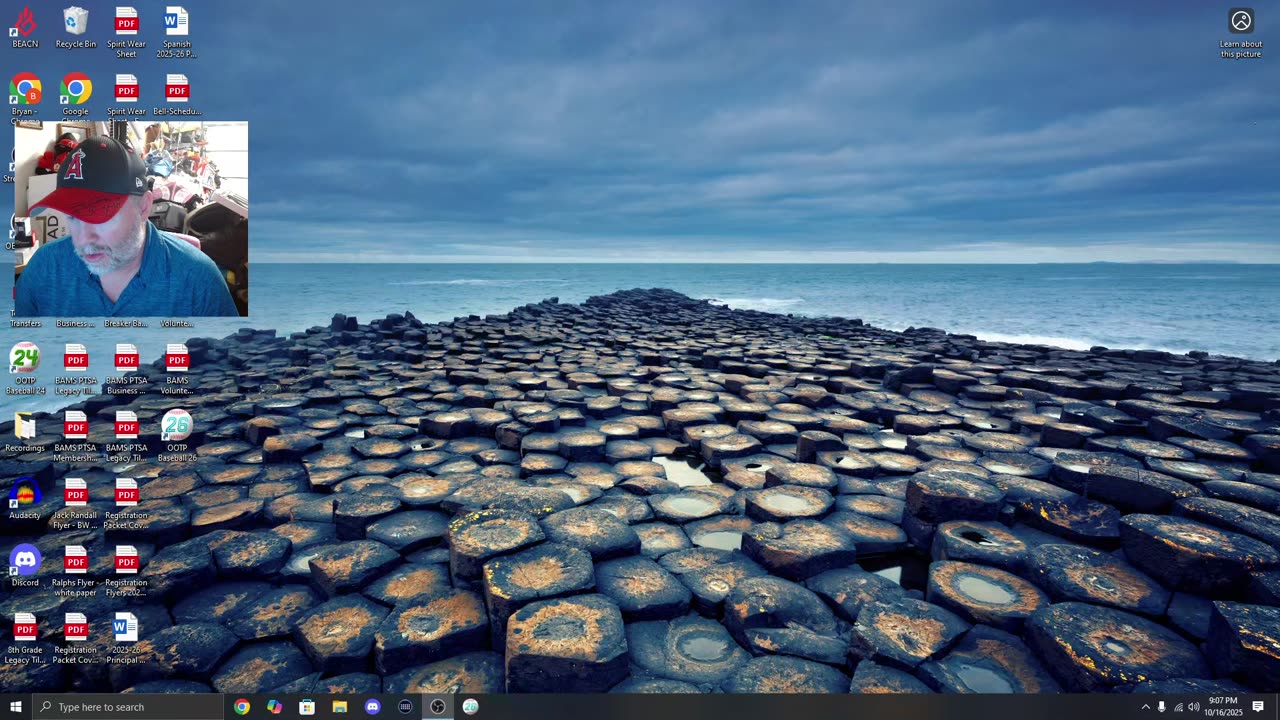
Task: Expand the hidden system tray icons
Action: 1146,707
